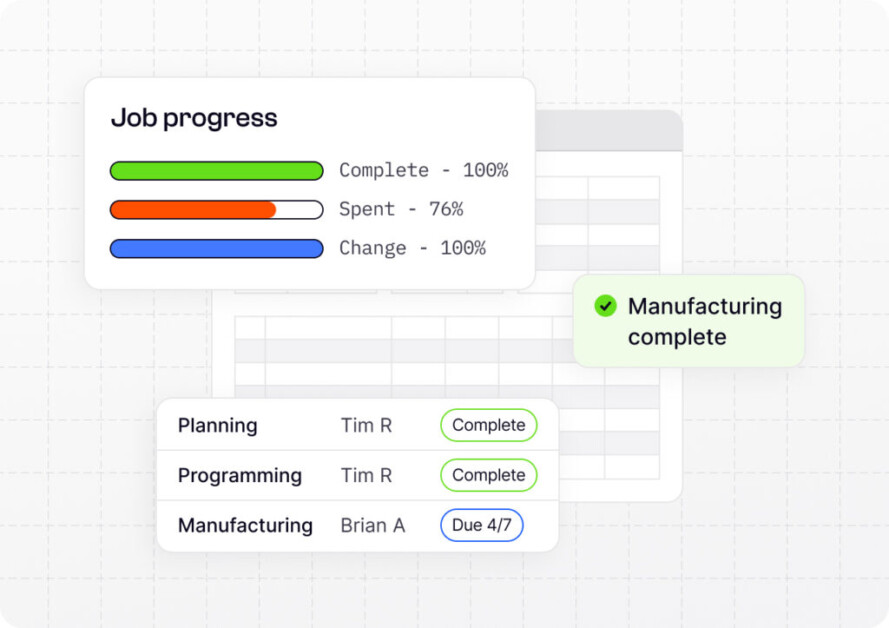This screenshot has height=628, width=889.
Task: Click the Change - 100% label
Action: [x=412, y=249]
